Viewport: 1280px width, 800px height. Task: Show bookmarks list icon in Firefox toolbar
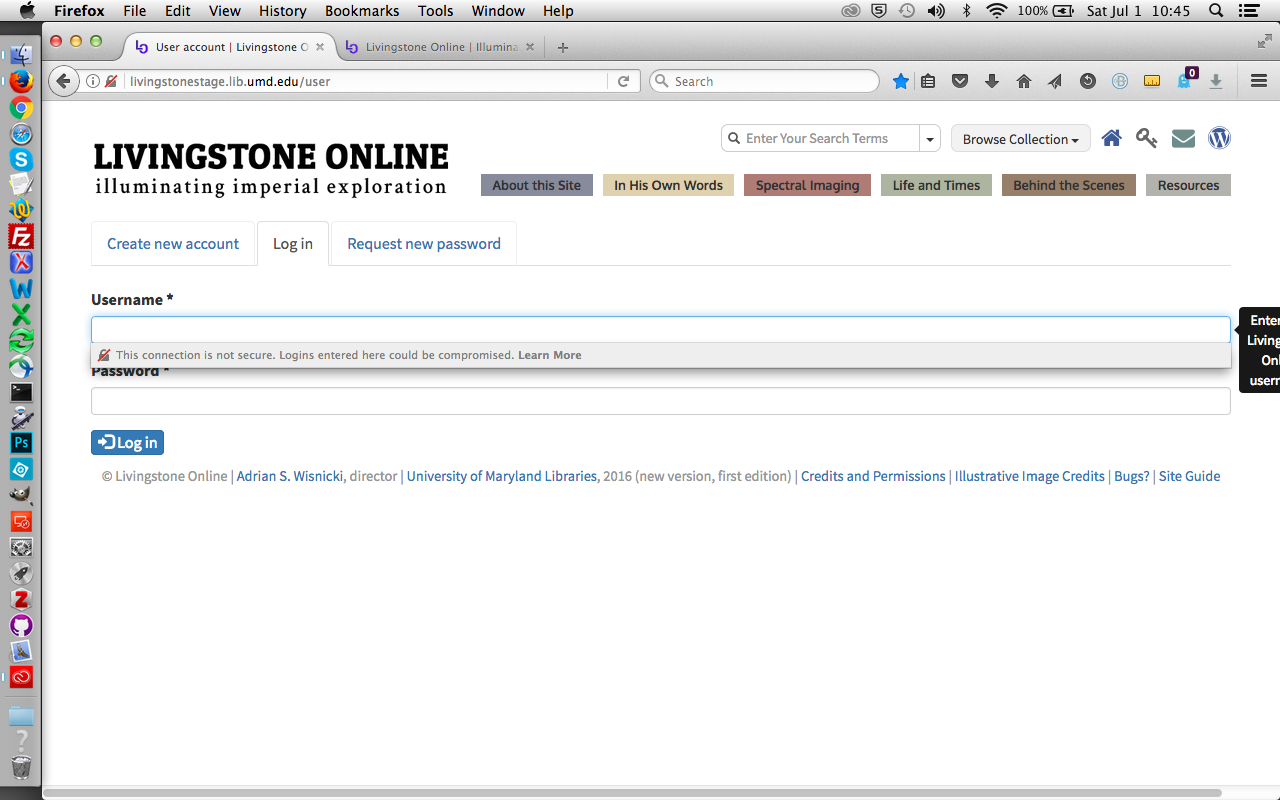928,82
